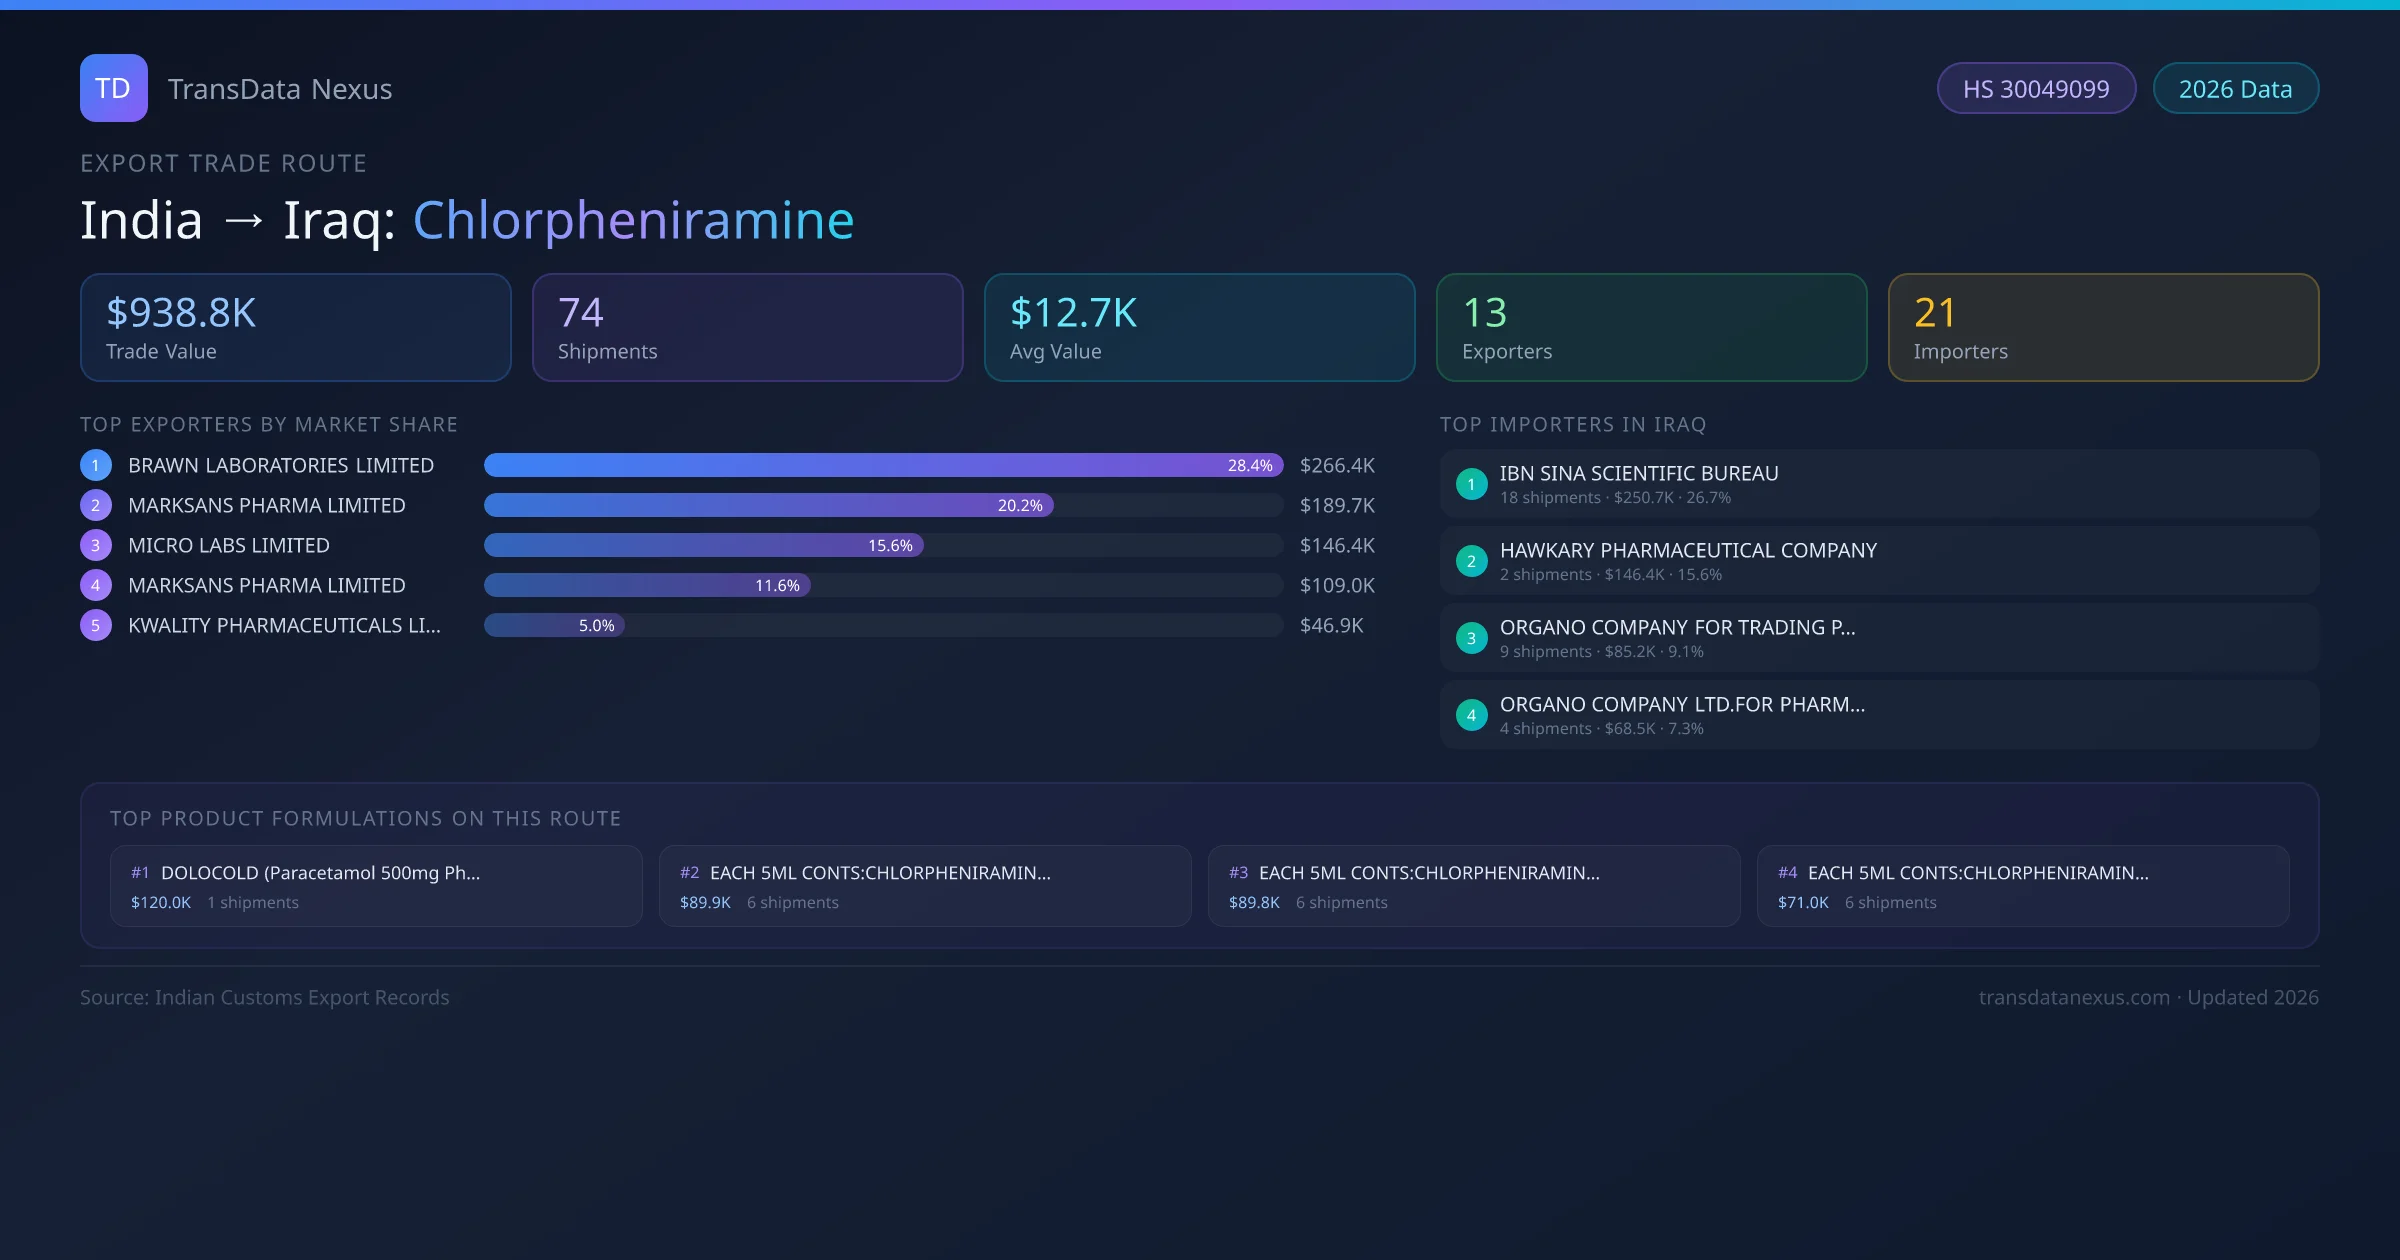The height and width of the screenshot is (1260, 2400).
Task: Select badge 2 next to Hawkary Pharmaceutical Company
Action: pos(1471,561)
